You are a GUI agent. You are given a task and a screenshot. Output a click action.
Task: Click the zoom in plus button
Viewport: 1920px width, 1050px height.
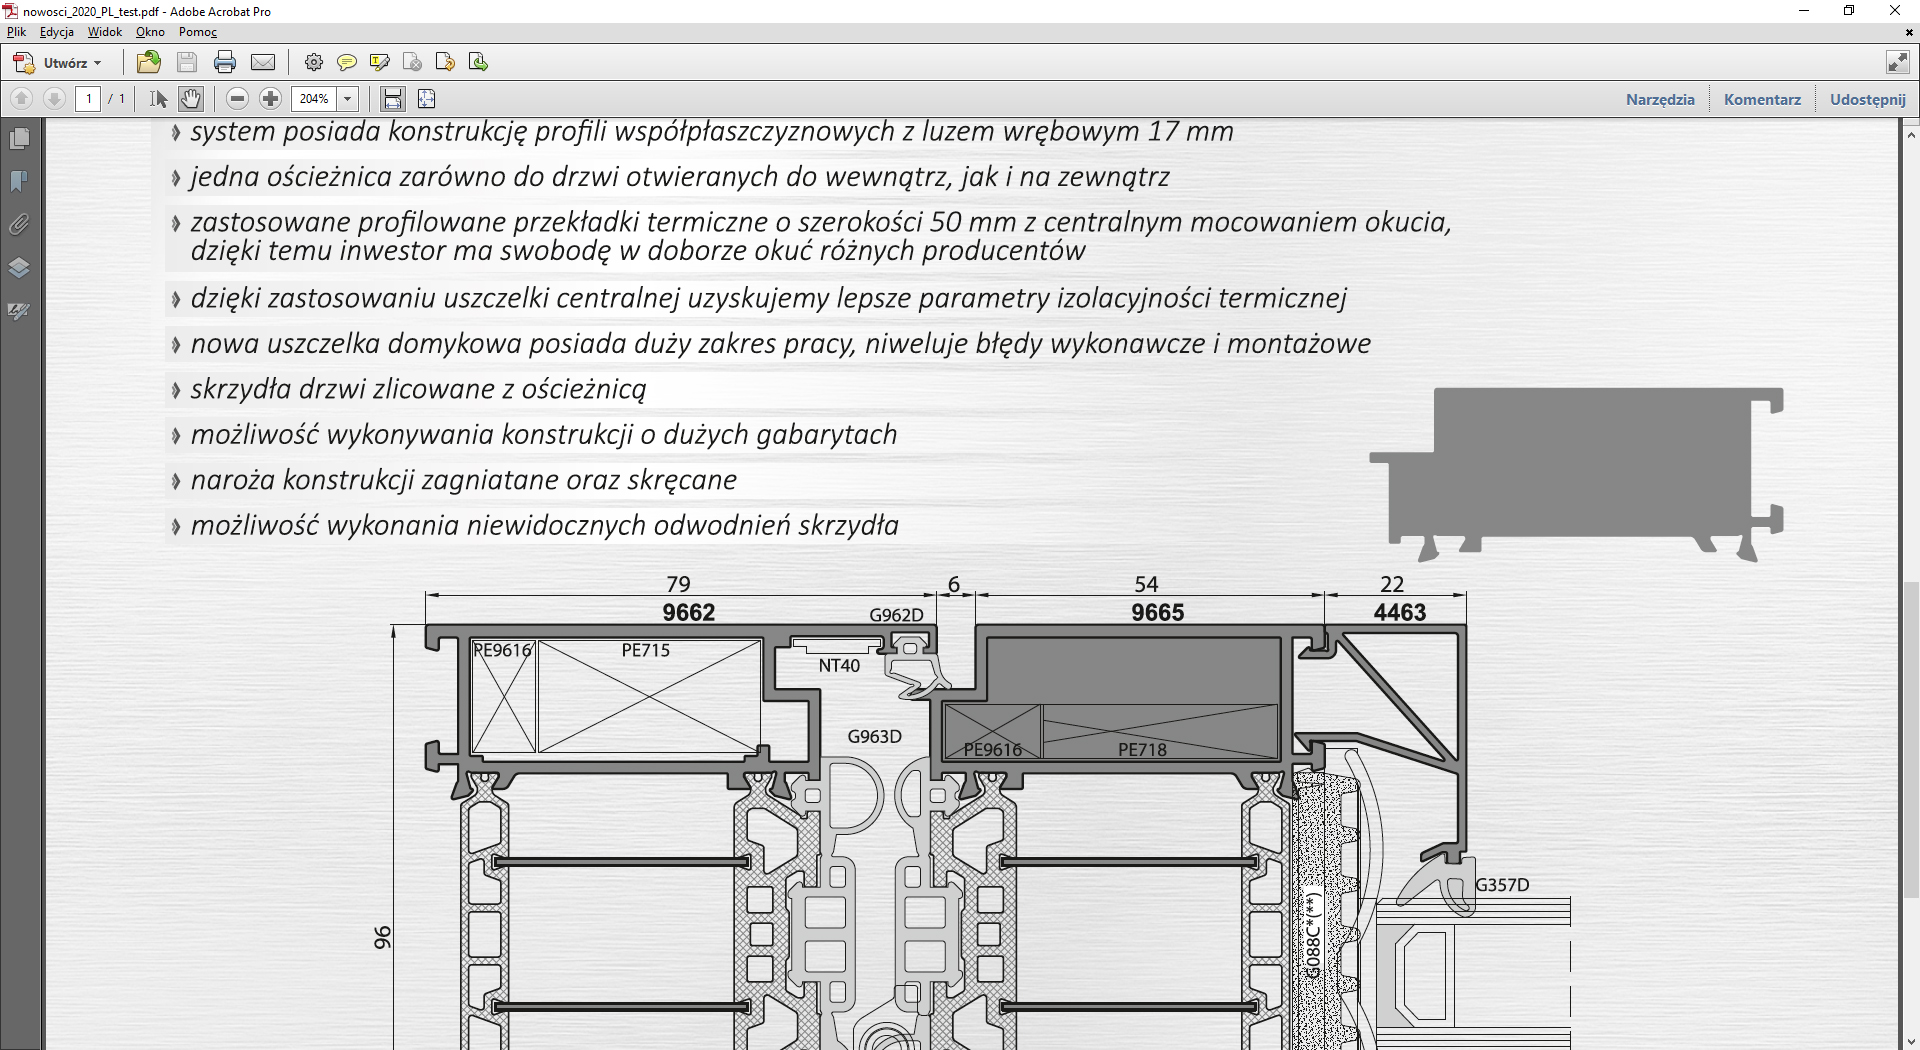(x=270, y=98)
